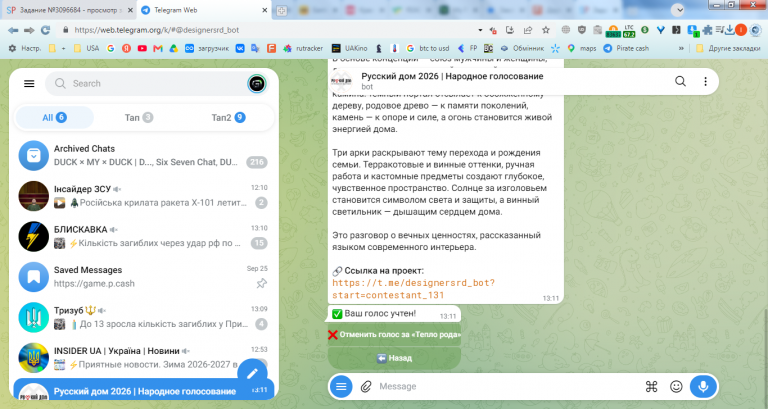This screenshot has width=768, height=409.
Task: Go back in browser history
Action: point(13,30)
